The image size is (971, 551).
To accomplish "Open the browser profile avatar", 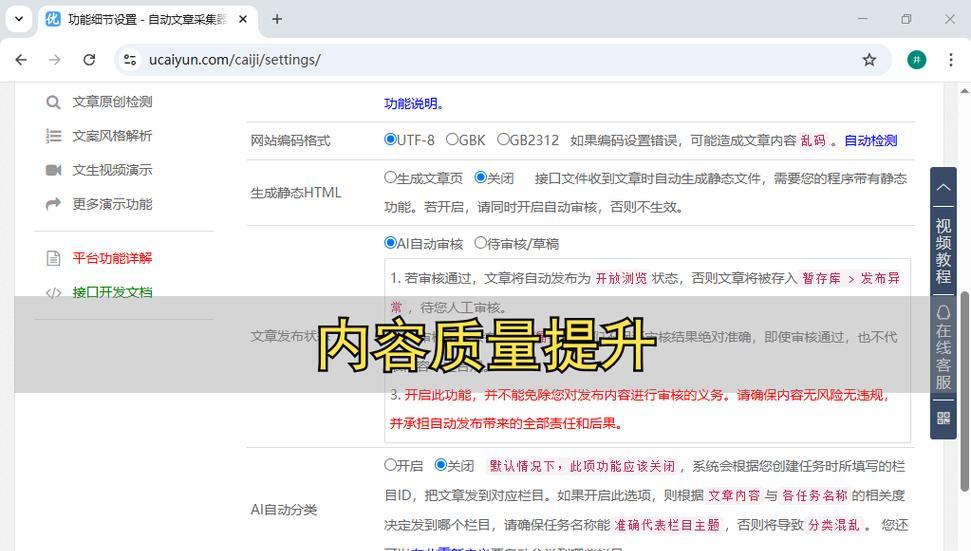I will click(x=917, y=59).
